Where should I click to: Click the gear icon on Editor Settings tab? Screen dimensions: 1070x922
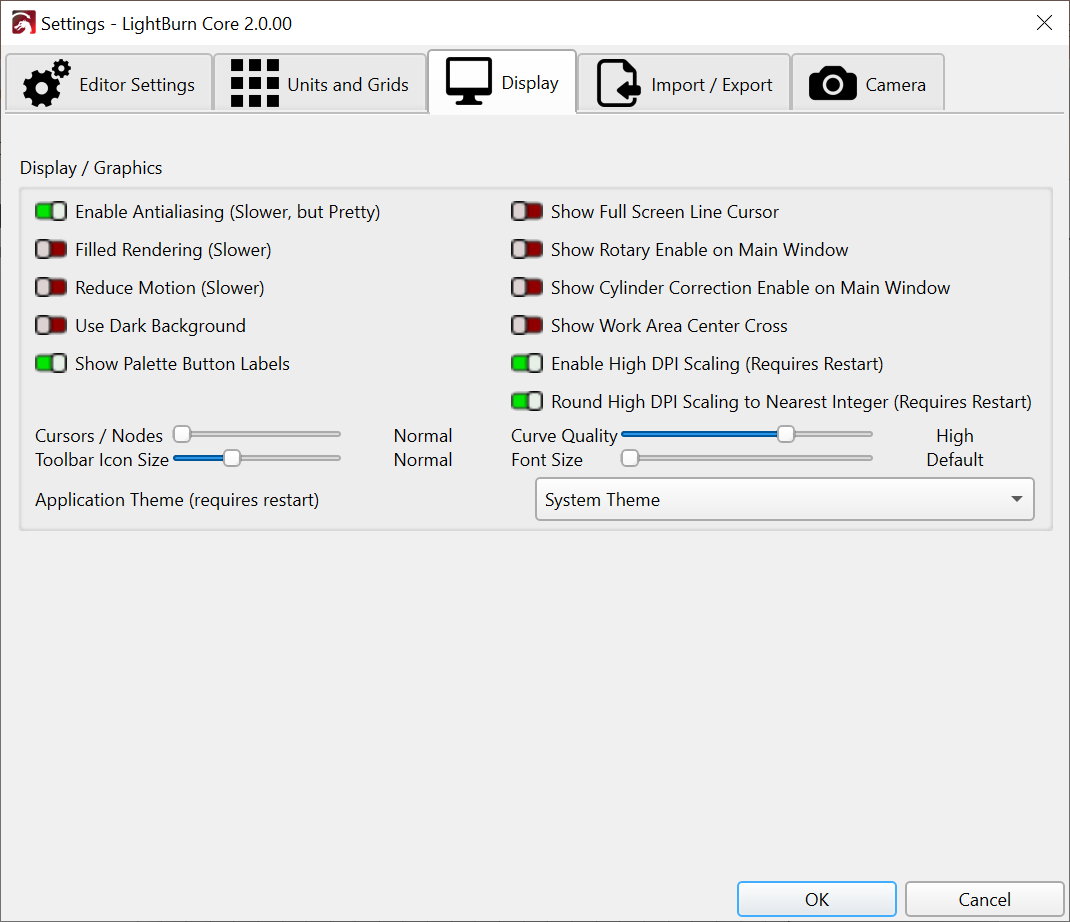[46, 84]
